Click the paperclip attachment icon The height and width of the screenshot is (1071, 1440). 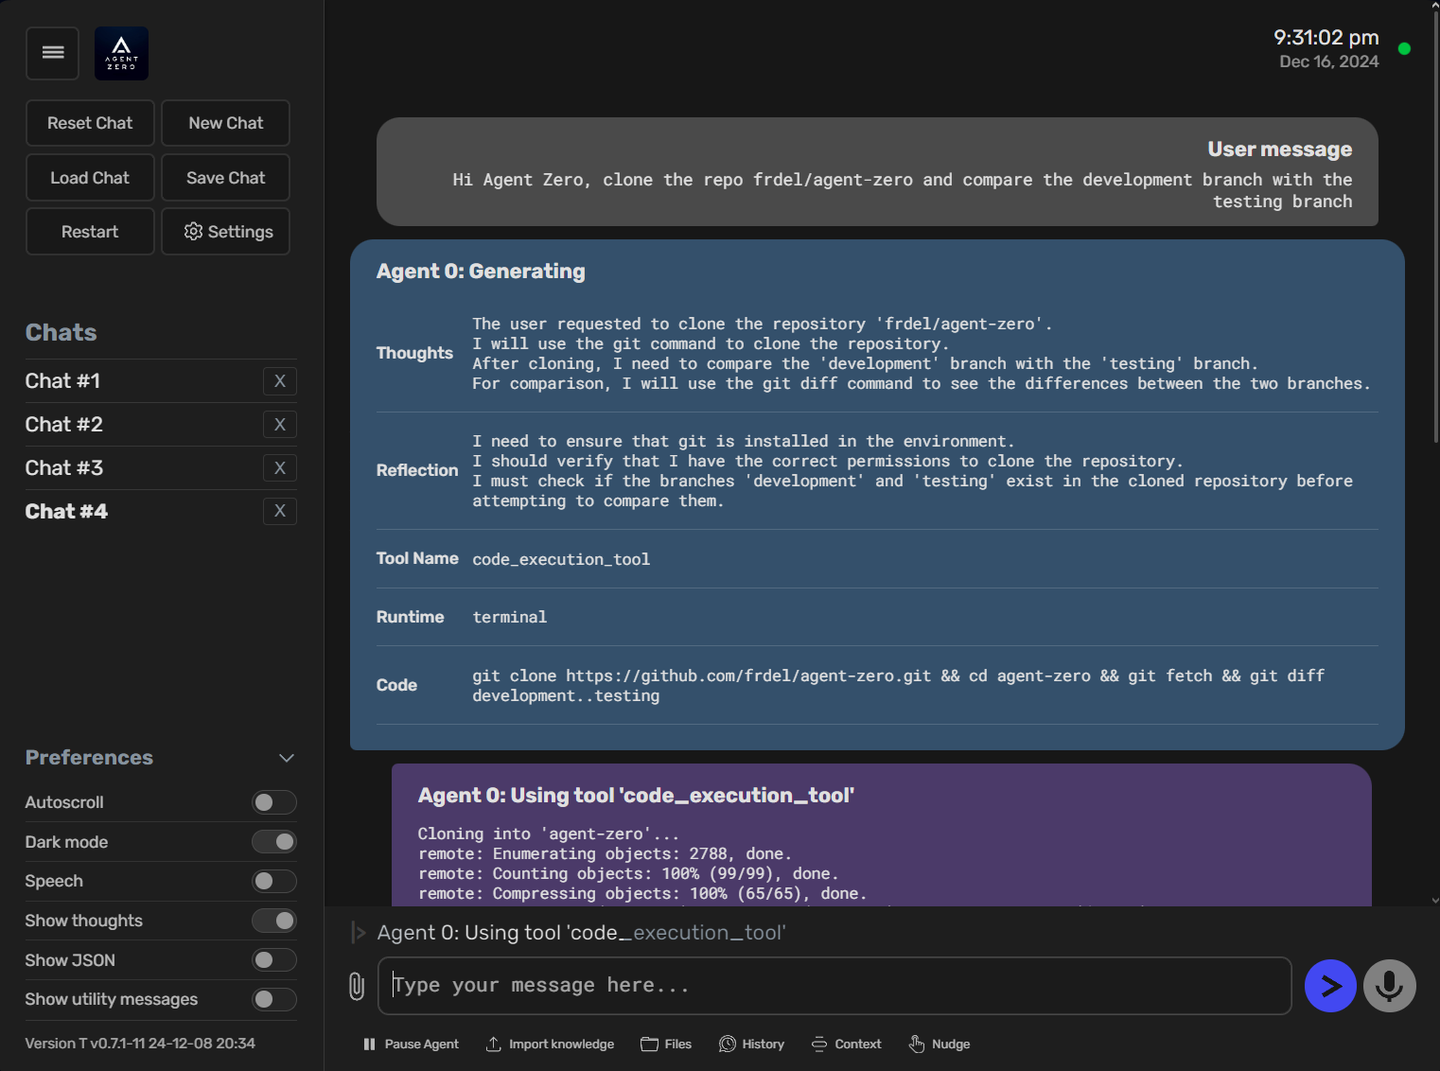click(x=356, y=986)
